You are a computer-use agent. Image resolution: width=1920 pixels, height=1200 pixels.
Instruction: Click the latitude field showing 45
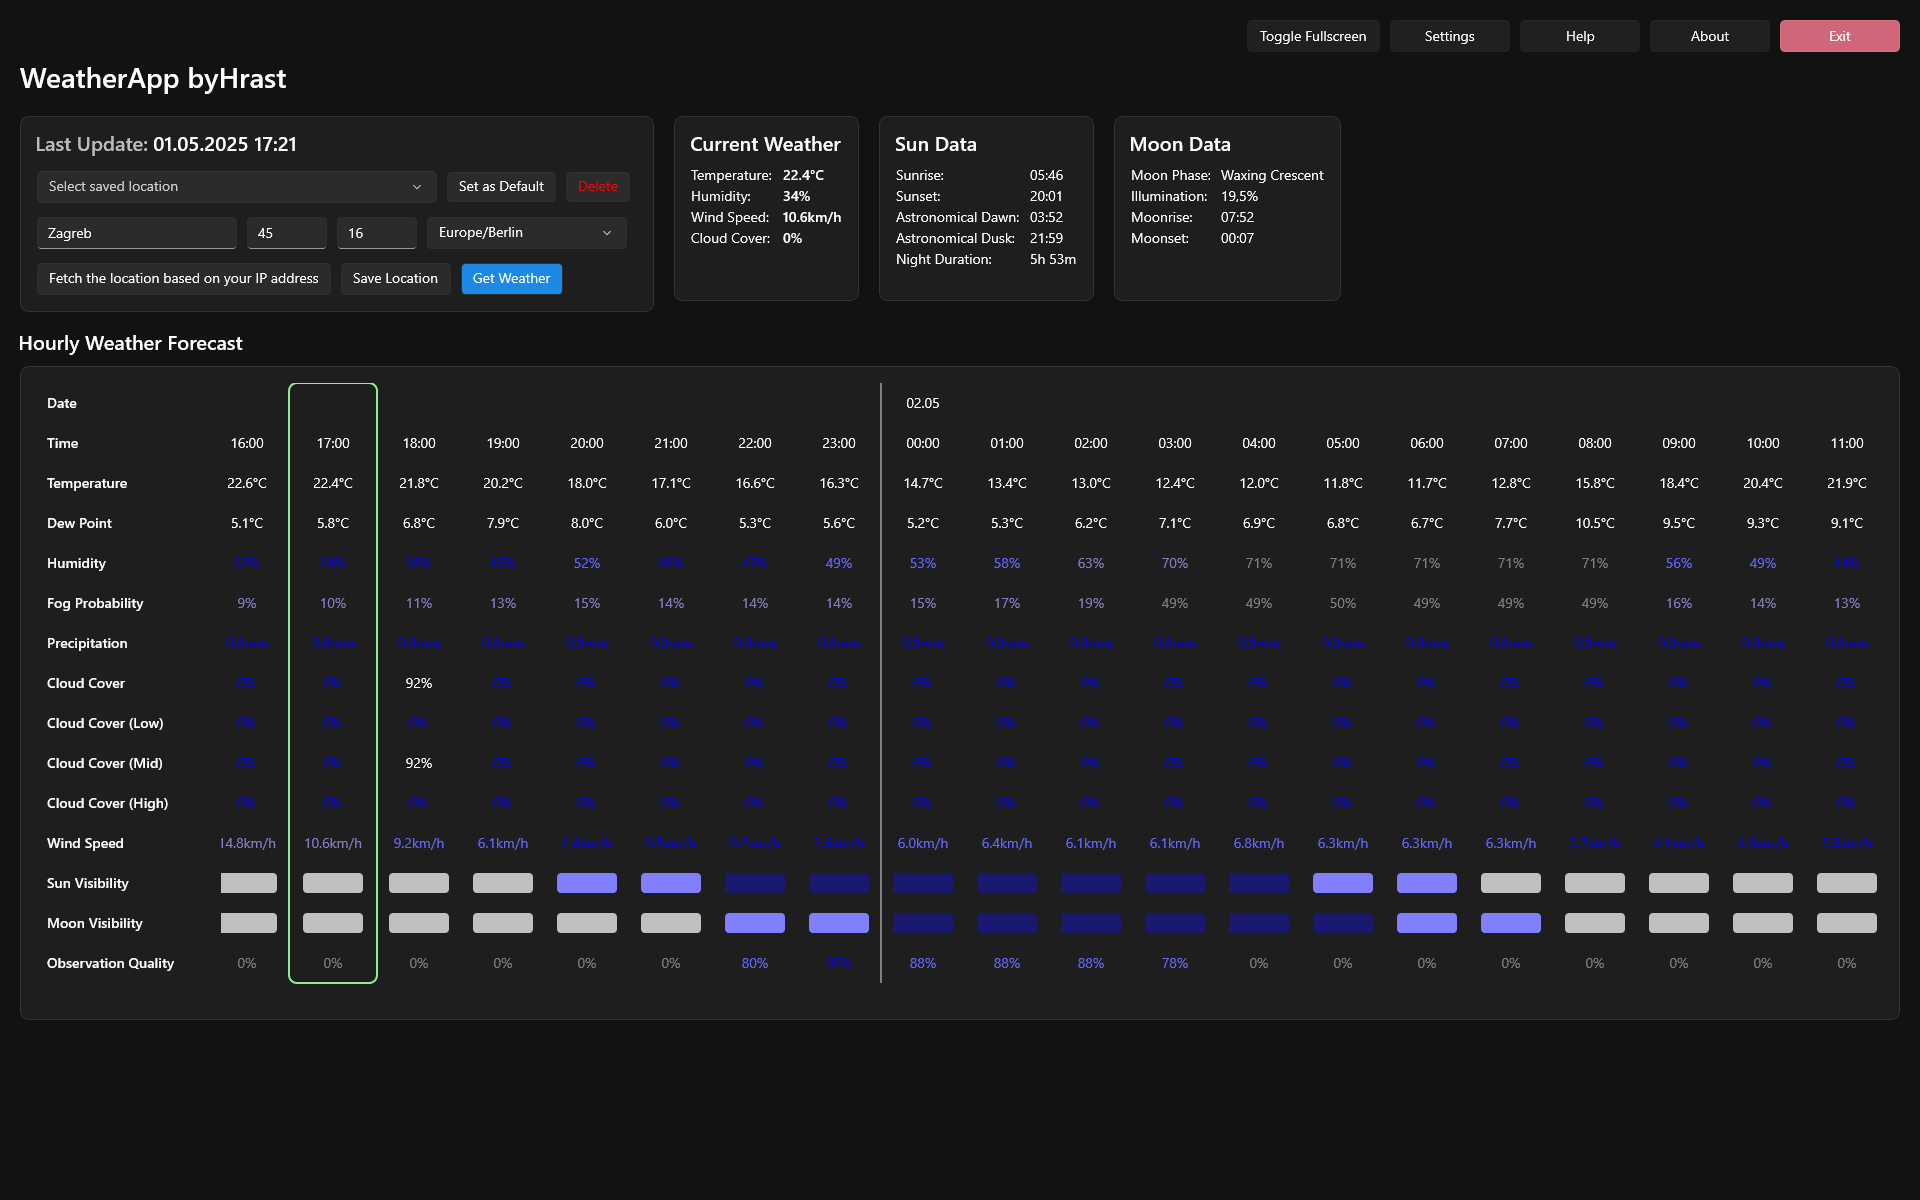coord(286,232)
